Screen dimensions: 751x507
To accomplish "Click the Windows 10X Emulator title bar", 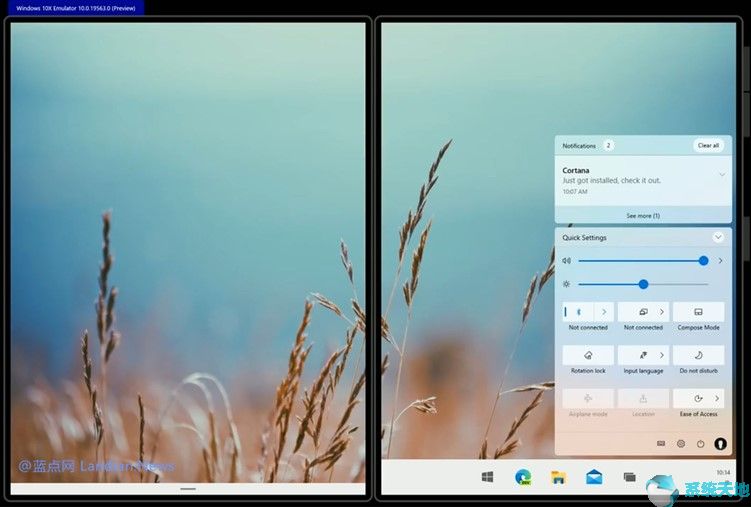I will click(76, 8).
